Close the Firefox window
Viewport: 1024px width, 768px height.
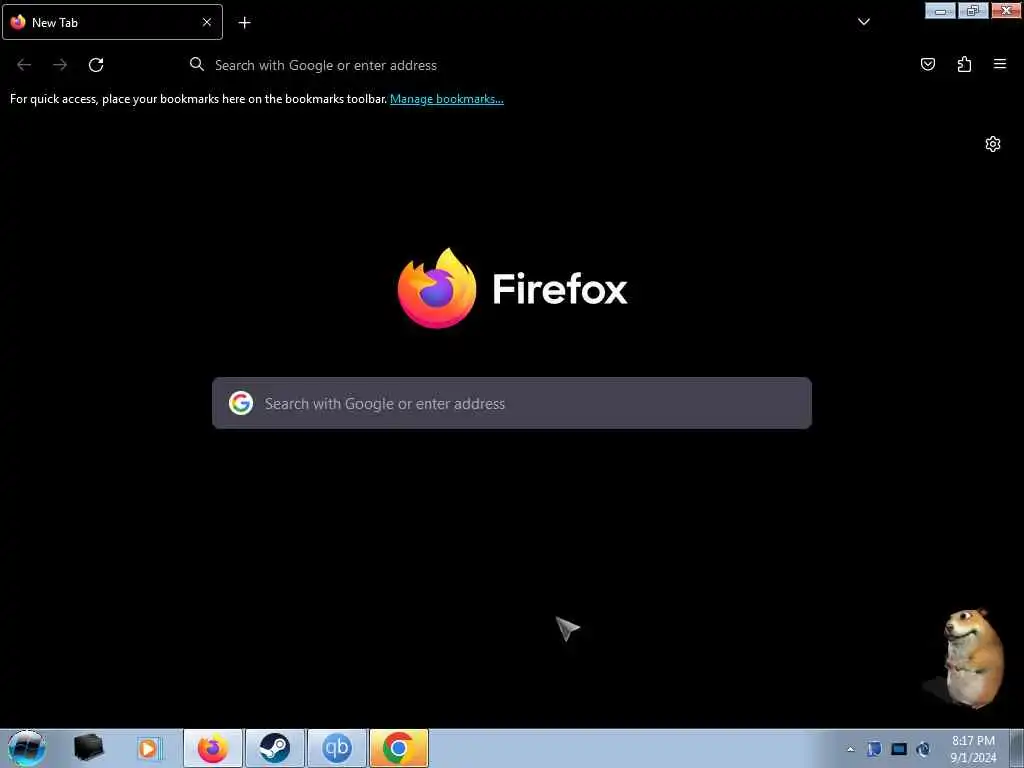(x=1006, y=10)
